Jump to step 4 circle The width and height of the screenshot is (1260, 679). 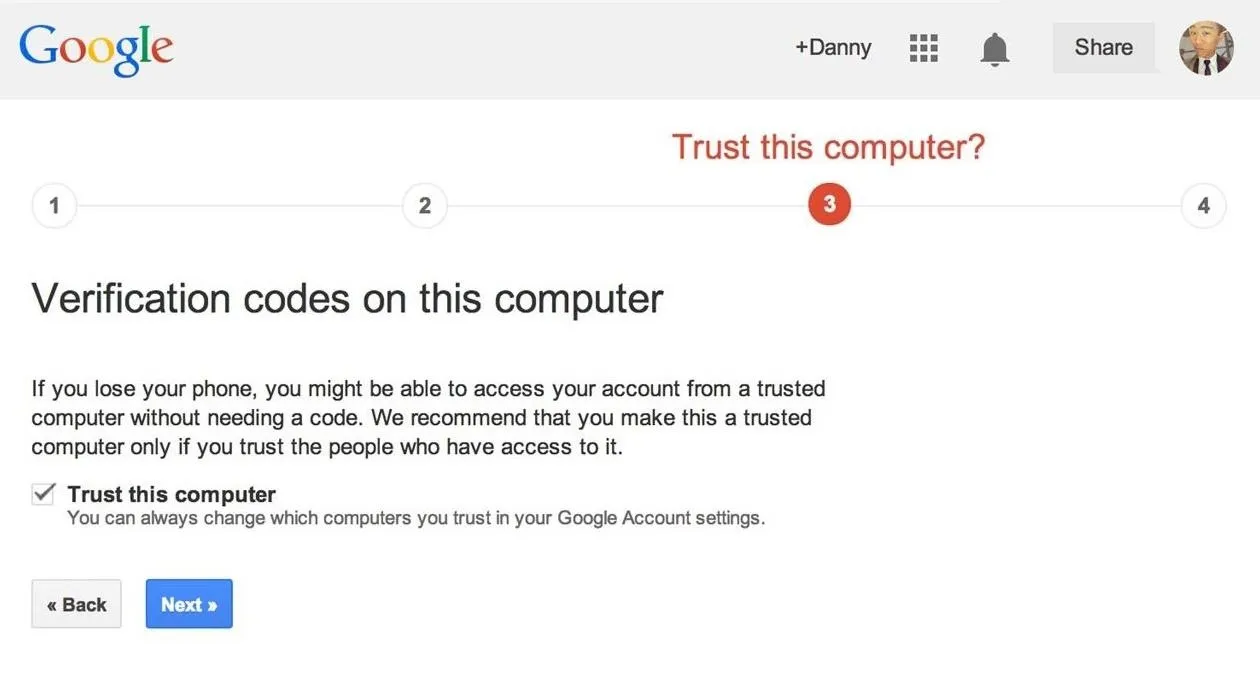coord(1203,206)
